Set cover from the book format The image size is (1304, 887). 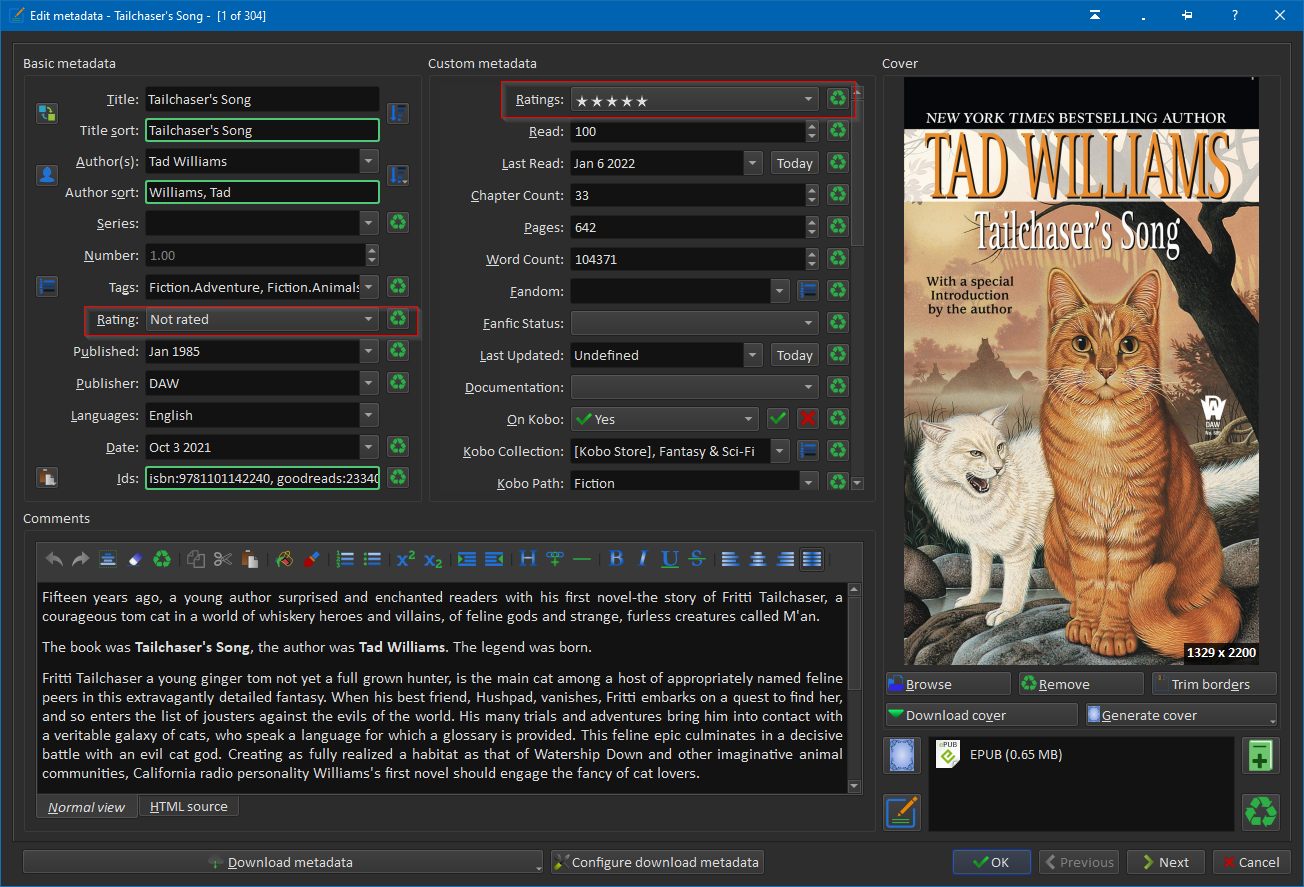(x=901, y=755)
